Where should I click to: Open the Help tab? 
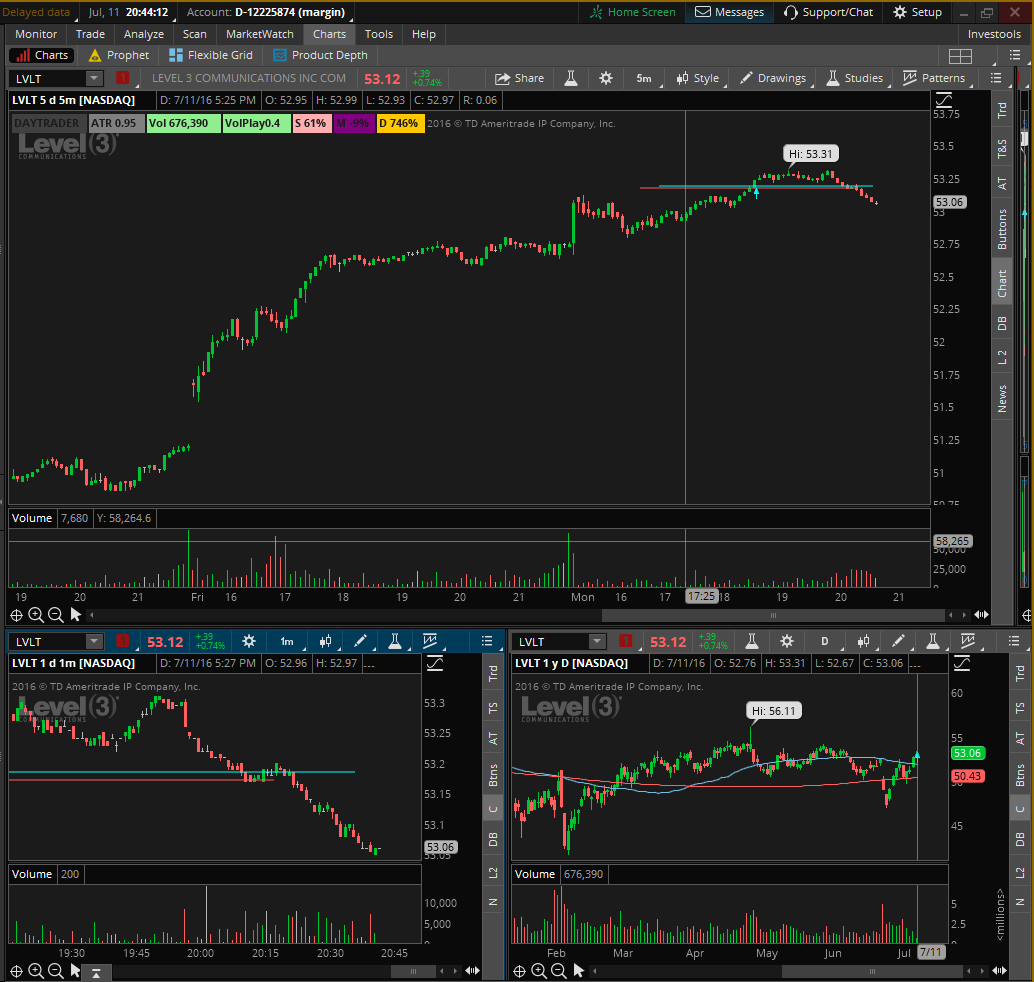click(x=423, y=34)
